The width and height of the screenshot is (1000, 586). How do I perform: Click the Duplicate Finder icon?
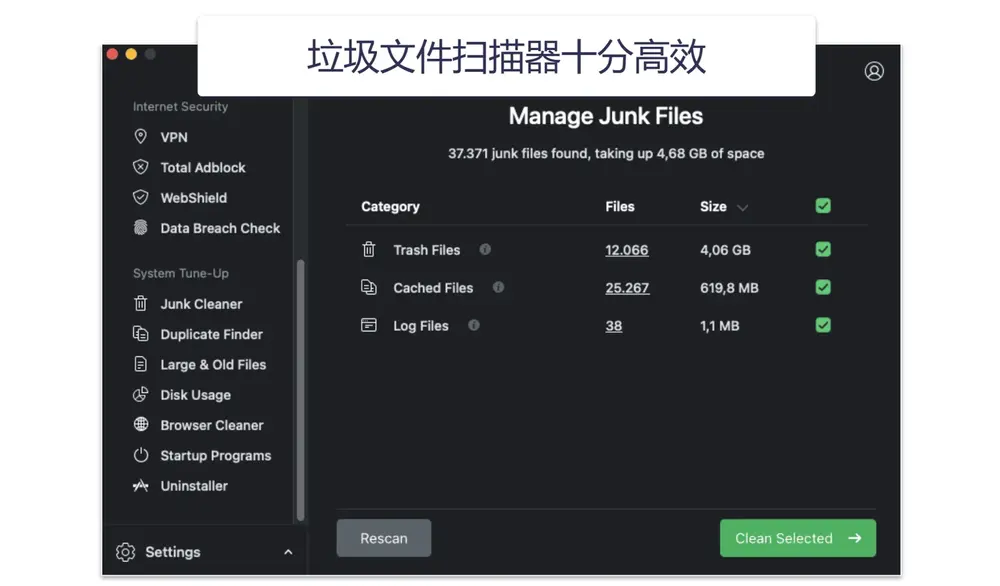click(140, 333)
